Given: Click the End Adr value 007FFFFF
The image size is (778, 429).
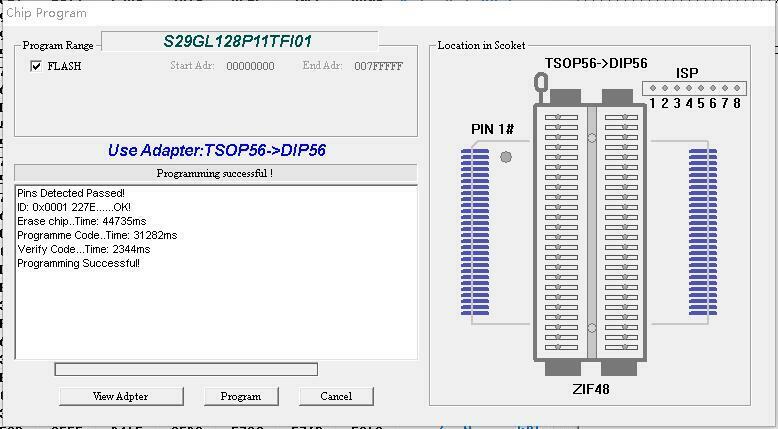Looking at the screenshot, I should pyautogui.click(x=379, y=67).
